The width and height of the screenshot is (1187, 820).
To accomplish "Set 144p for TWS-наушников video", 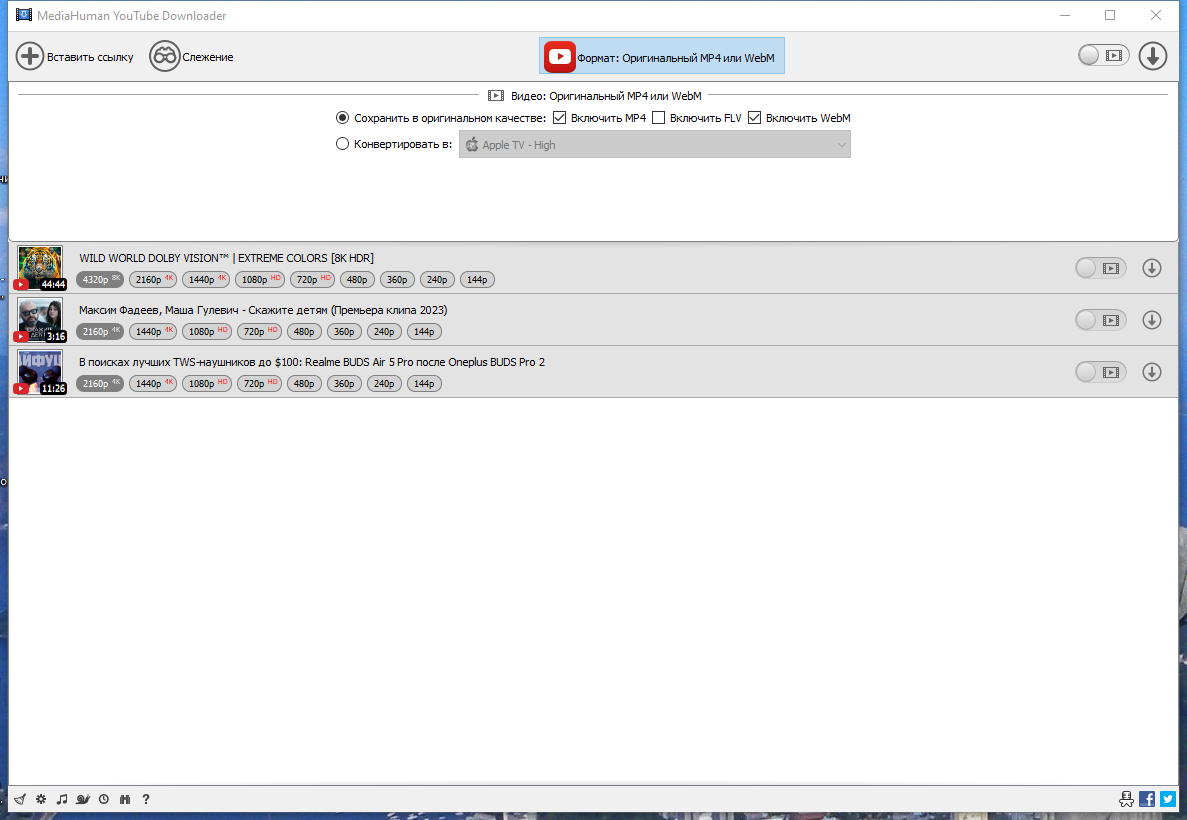I will [x=425, y=384].
